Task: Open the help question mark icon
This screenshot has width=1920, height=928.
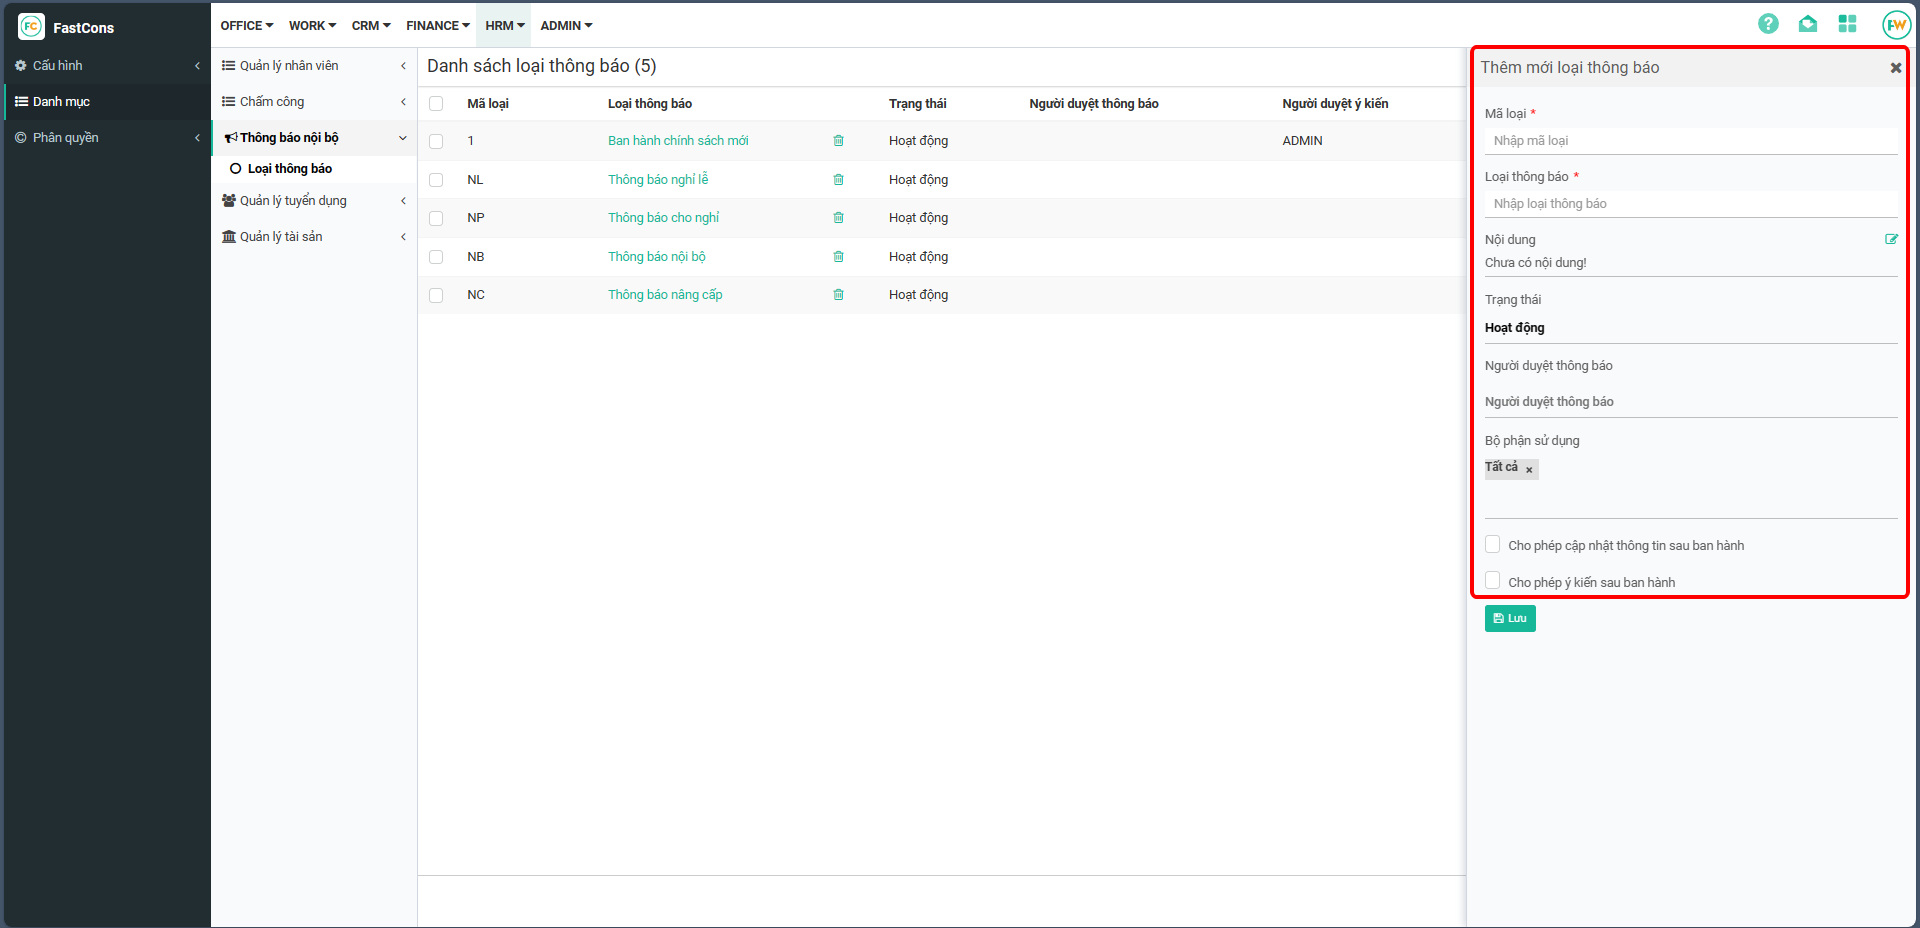Action: pos(1768,24)
